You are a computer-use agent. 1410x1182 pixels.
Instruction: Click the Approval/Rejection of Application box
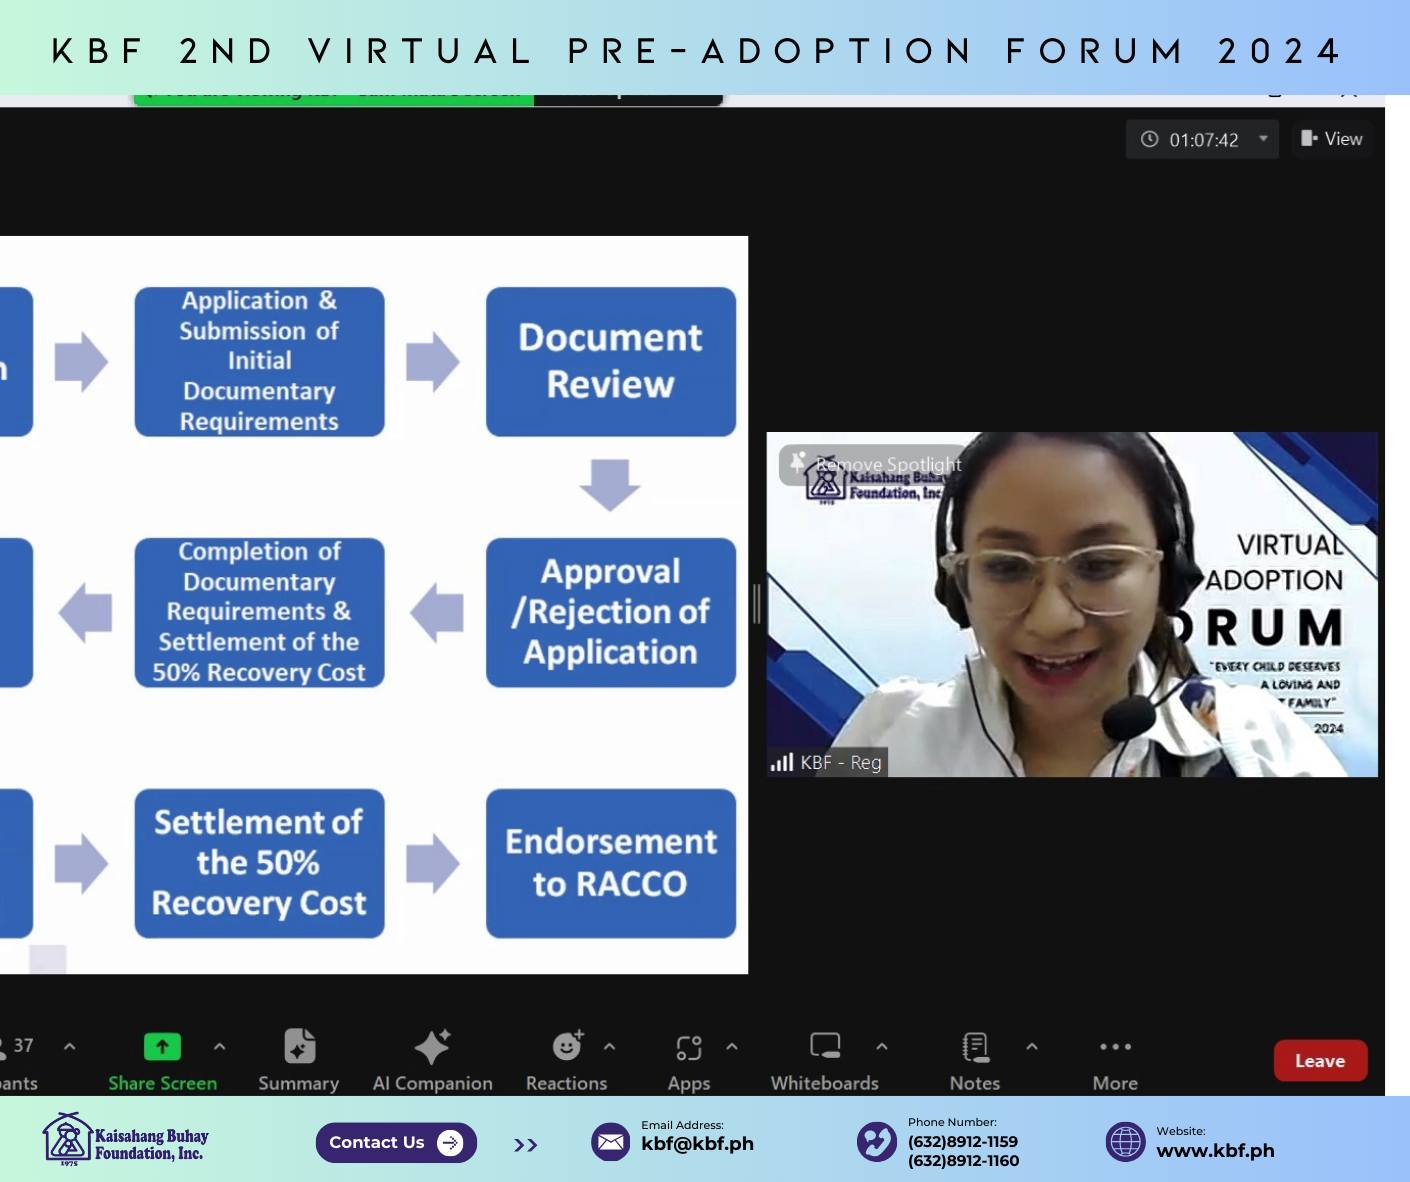[x=611, y=612]
